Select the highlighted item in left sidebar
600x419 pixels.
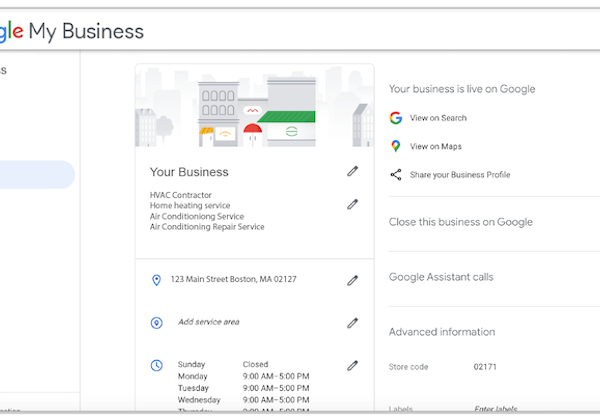coord(37,175)
